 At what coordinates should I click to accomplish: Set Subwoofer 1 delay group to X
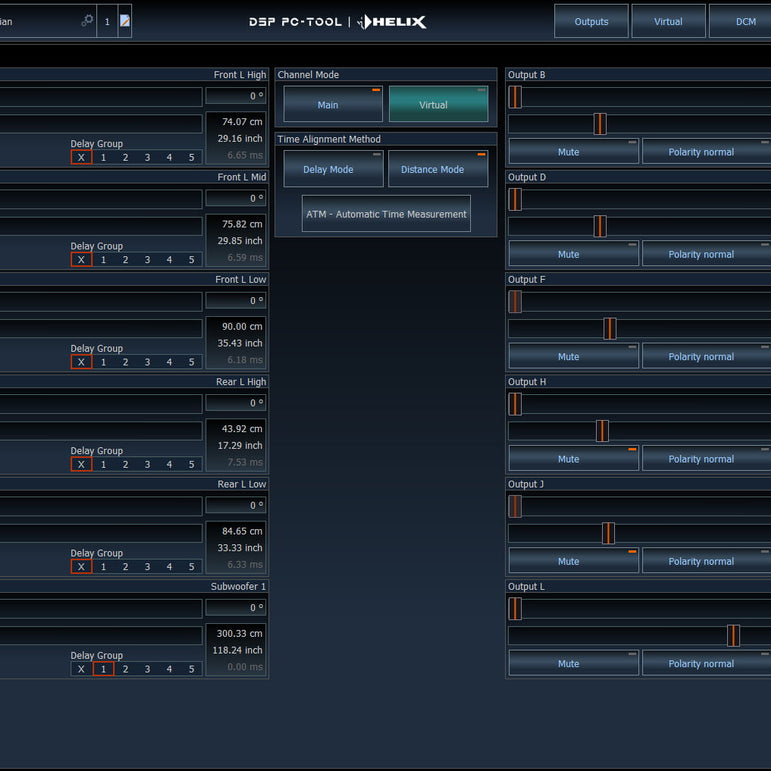81,669
